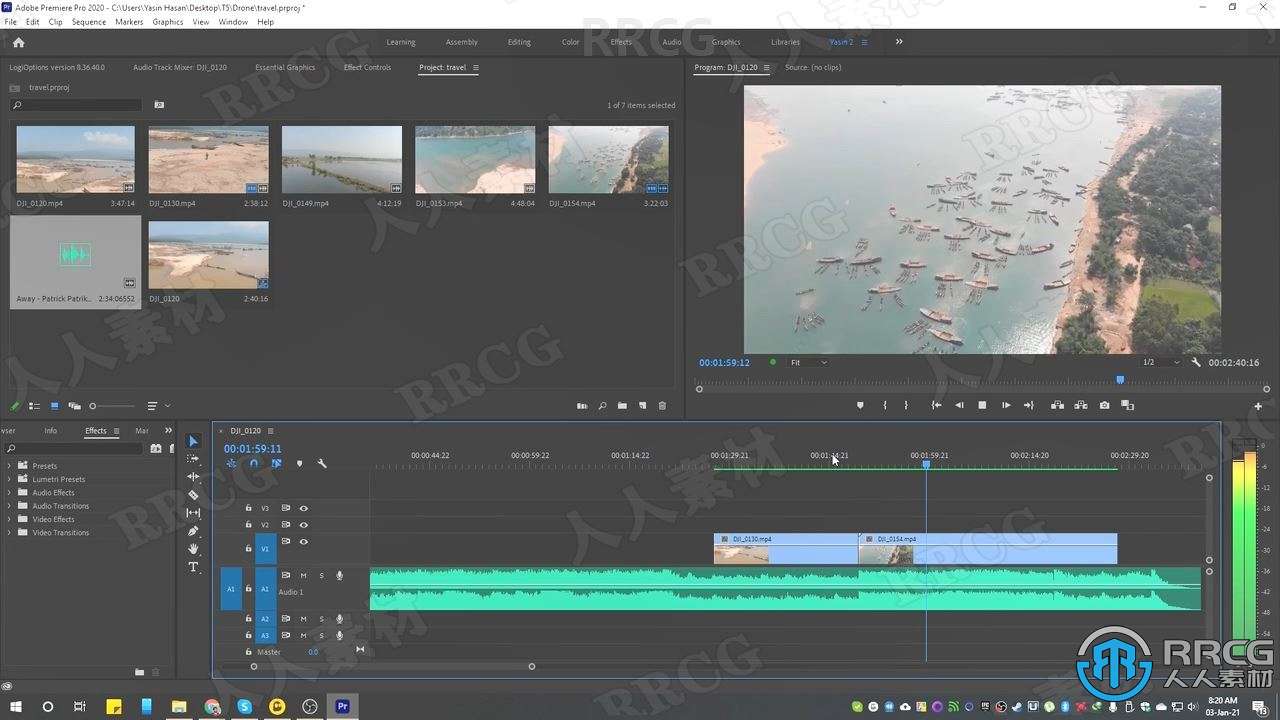Click the Home icon
This screenshot has width=1280, height=720.
(18, 42)
